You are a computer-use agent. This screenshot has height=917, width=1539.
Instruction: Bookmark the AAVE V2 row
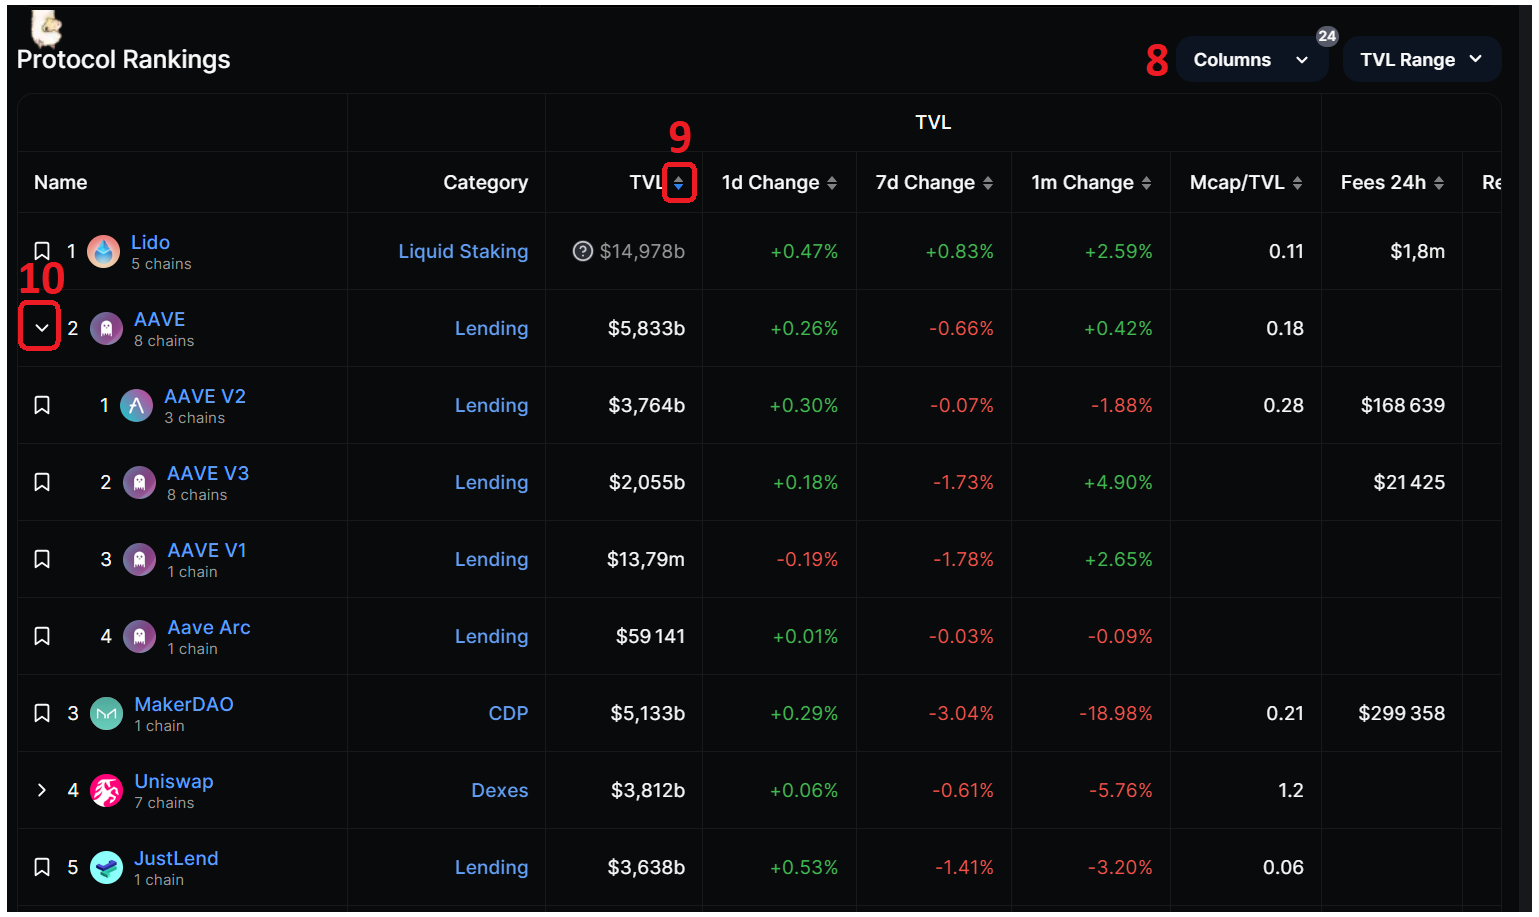click(x=42, y=405)
